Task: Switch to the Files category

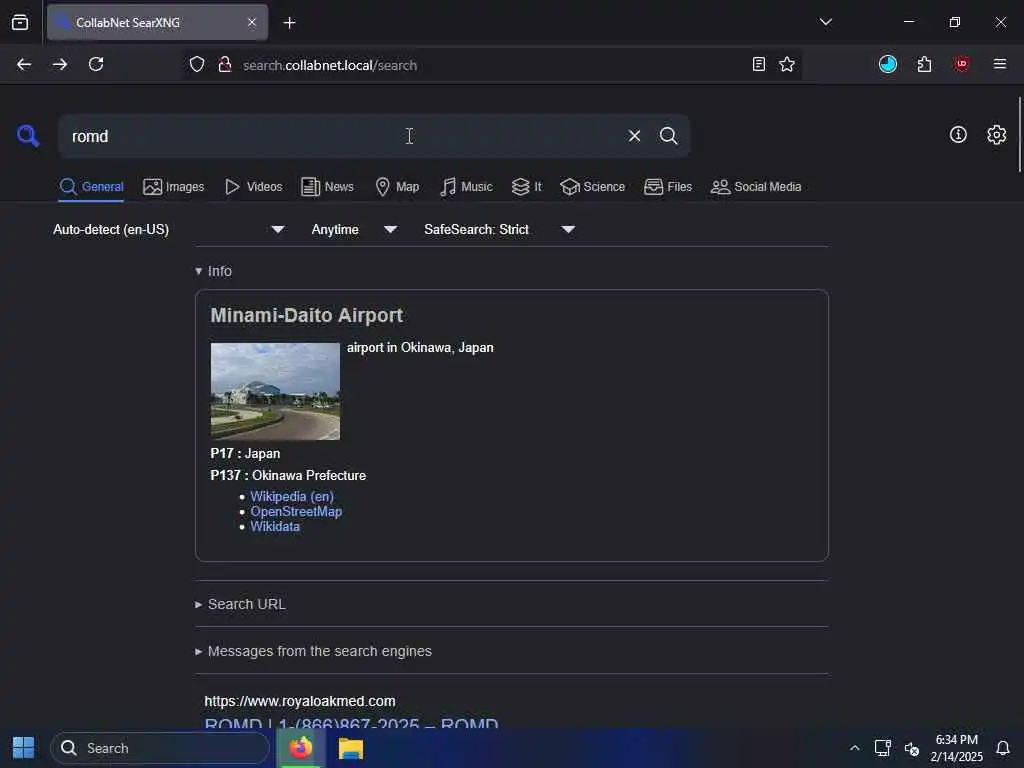Action: click(667, 187)
